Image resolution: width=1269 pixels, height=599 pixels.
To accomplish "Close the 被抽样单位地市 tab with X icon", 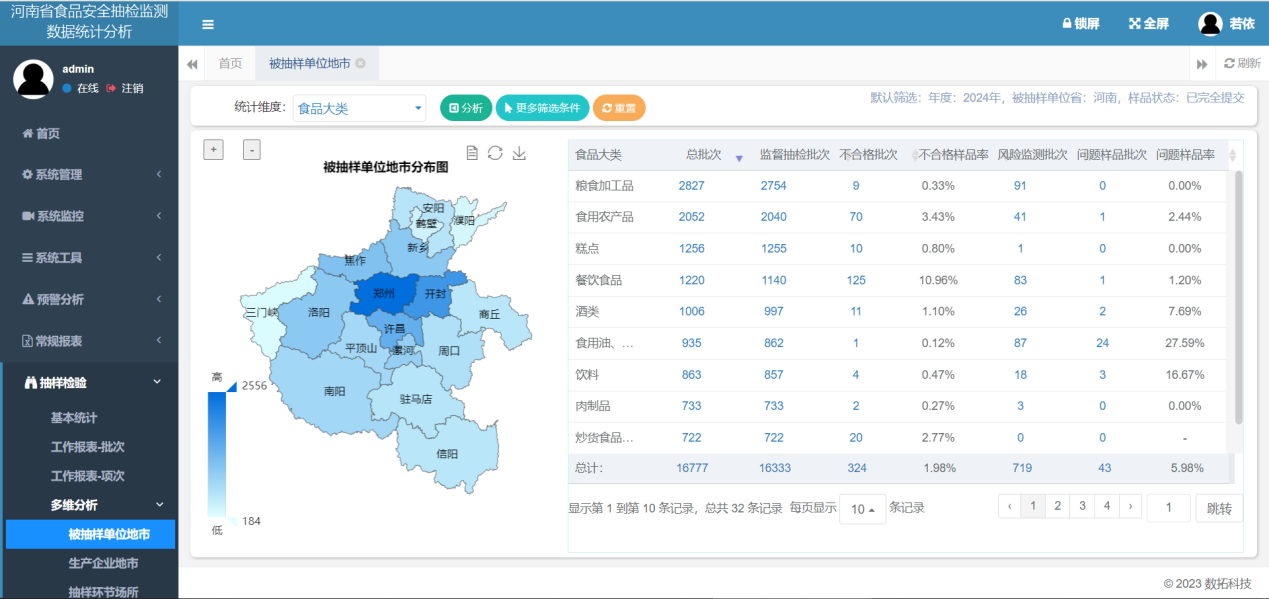I will coord(360,63).
